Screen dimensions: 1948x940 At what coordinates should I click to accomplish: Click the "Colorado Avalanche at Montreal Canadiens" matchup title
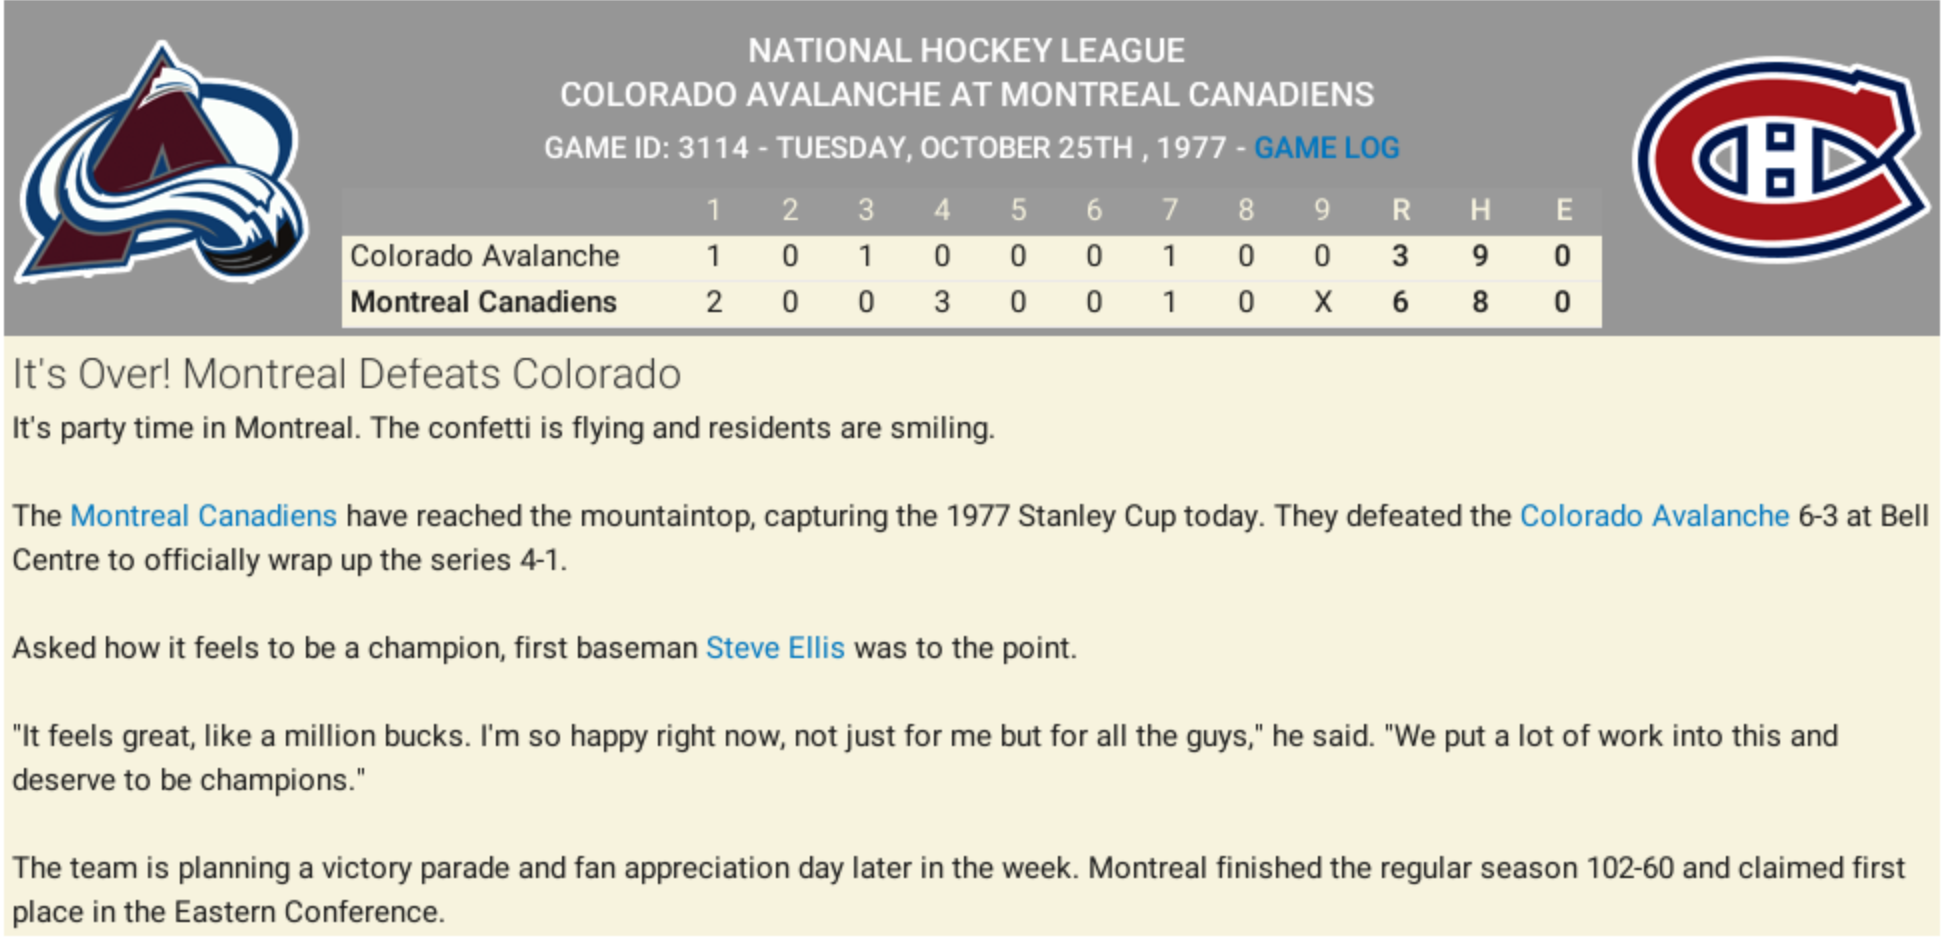click(x=966, y=95)
